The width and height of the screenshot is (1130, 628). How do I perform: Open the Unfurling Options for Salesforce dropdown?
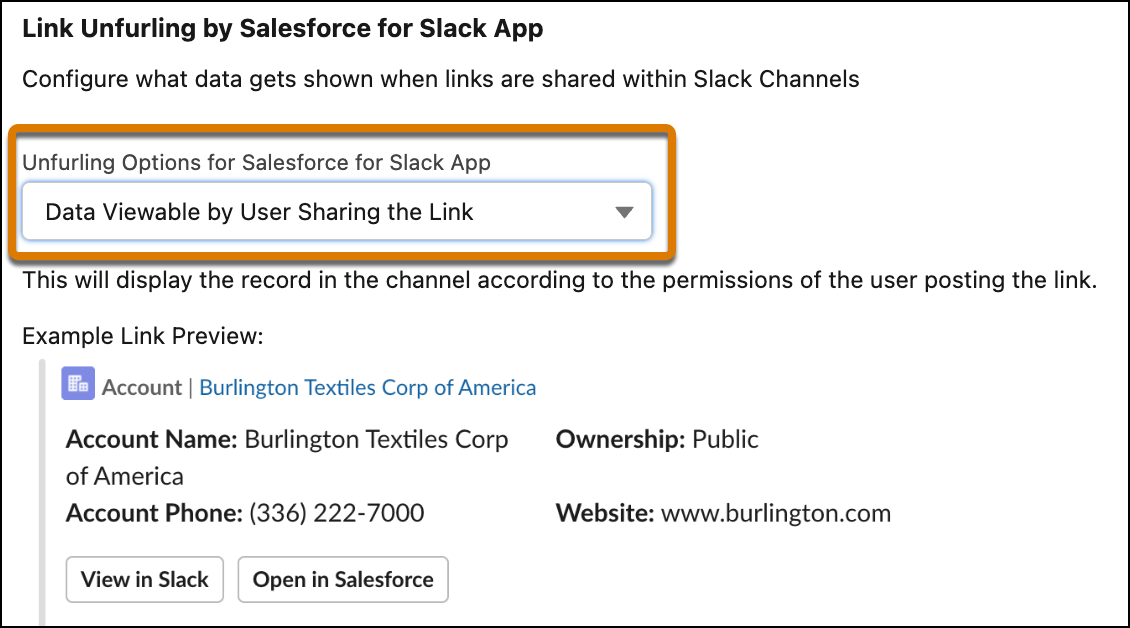pos(340,211)
